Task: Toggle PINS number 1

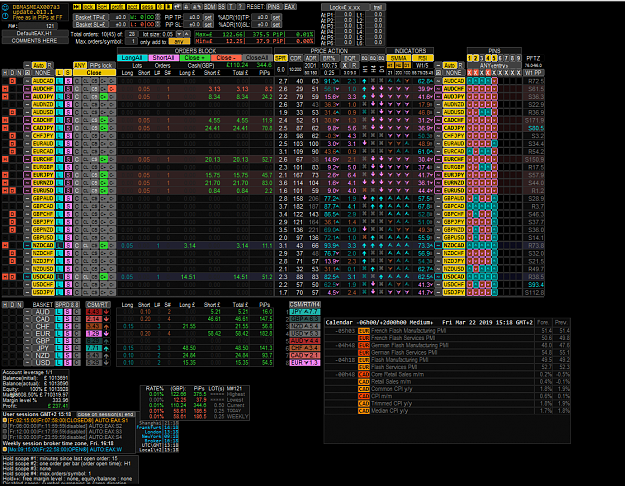Action: point(470,58)
